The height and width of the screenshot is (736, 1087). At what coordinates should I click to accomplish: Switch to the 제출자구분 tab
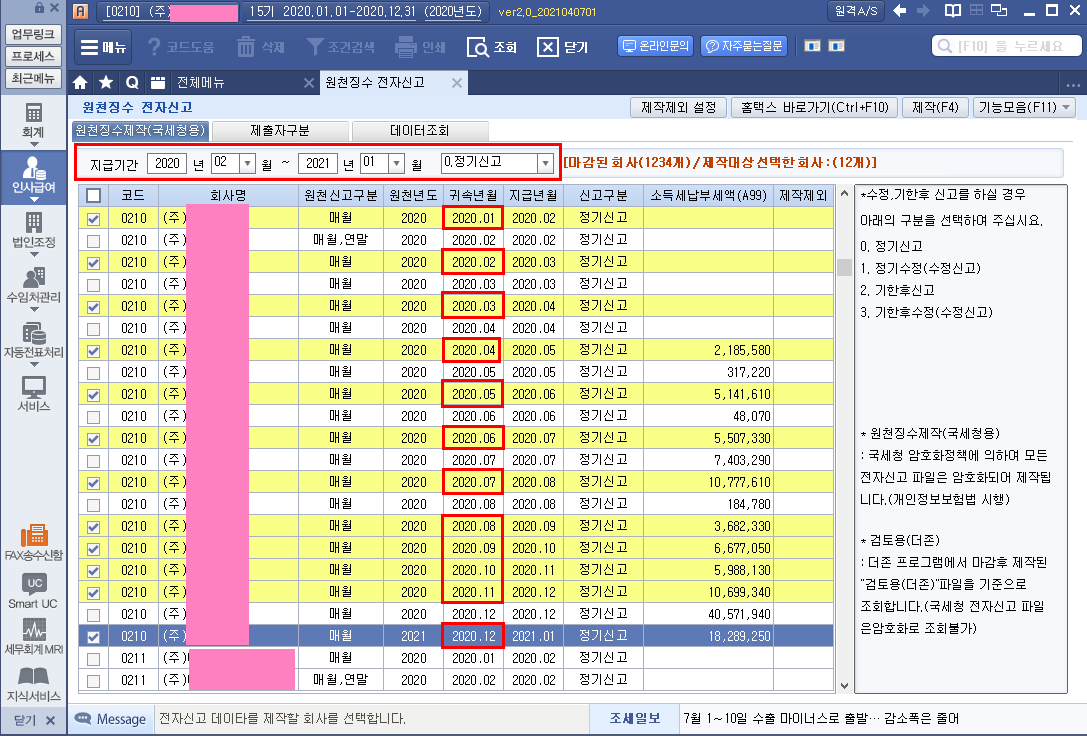(280, 130)
